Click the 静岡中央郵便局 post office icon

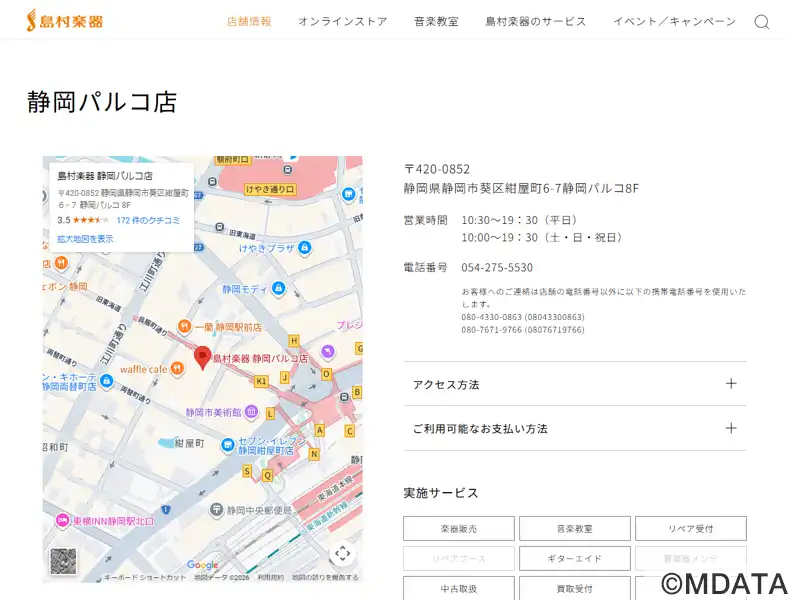[216, 509]
